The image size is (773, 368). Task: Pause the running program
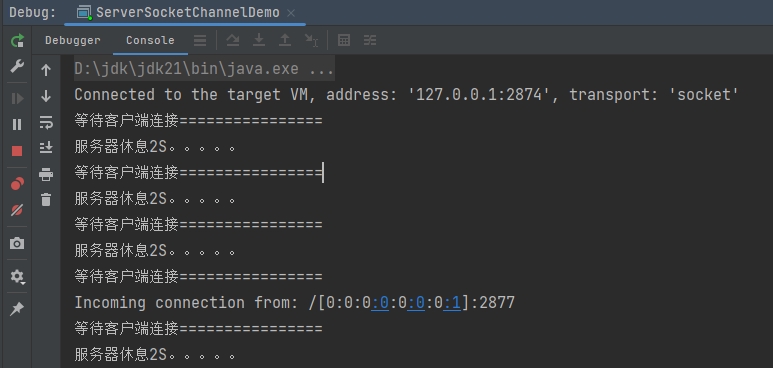(17, 124)
